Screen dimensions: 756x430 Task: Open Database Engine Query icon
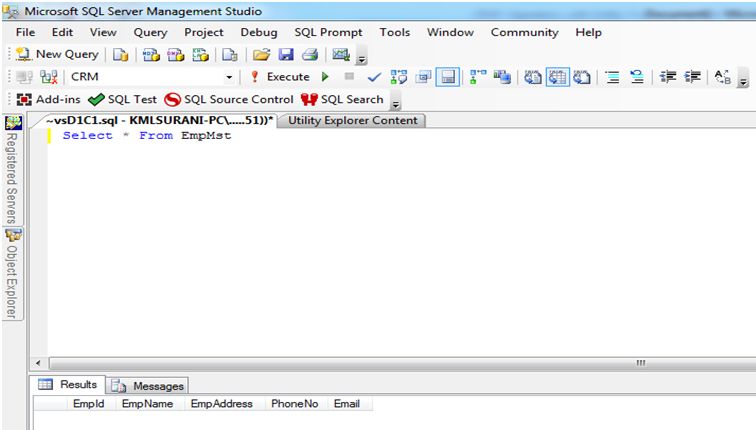coord(121,55)
